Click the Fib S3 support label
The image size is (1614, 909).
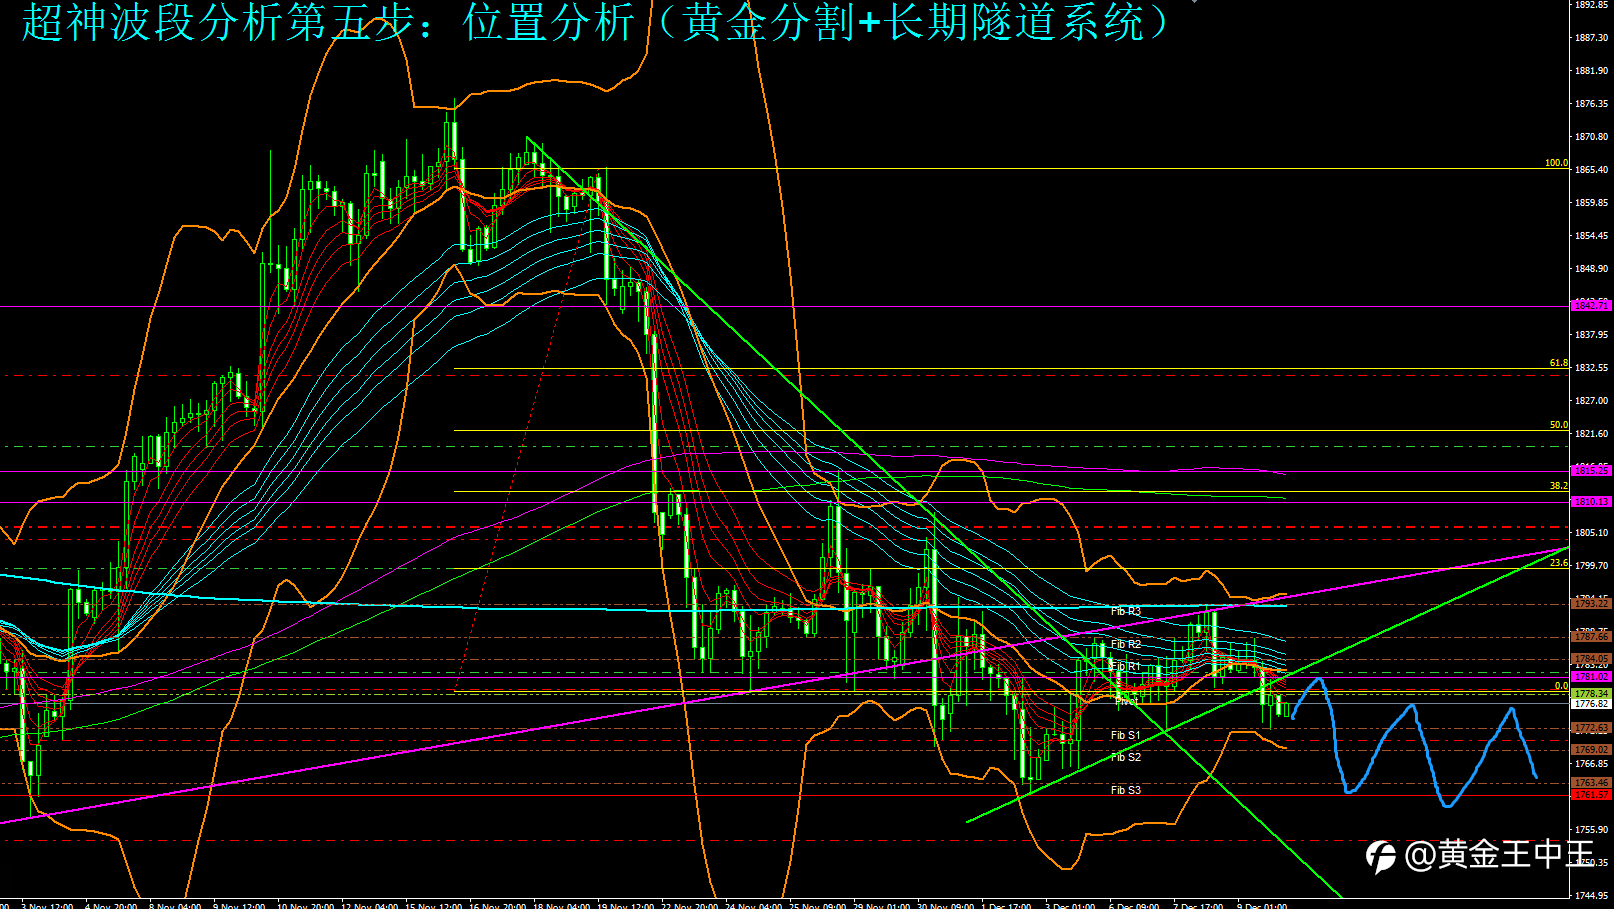tap(1125, 790)
